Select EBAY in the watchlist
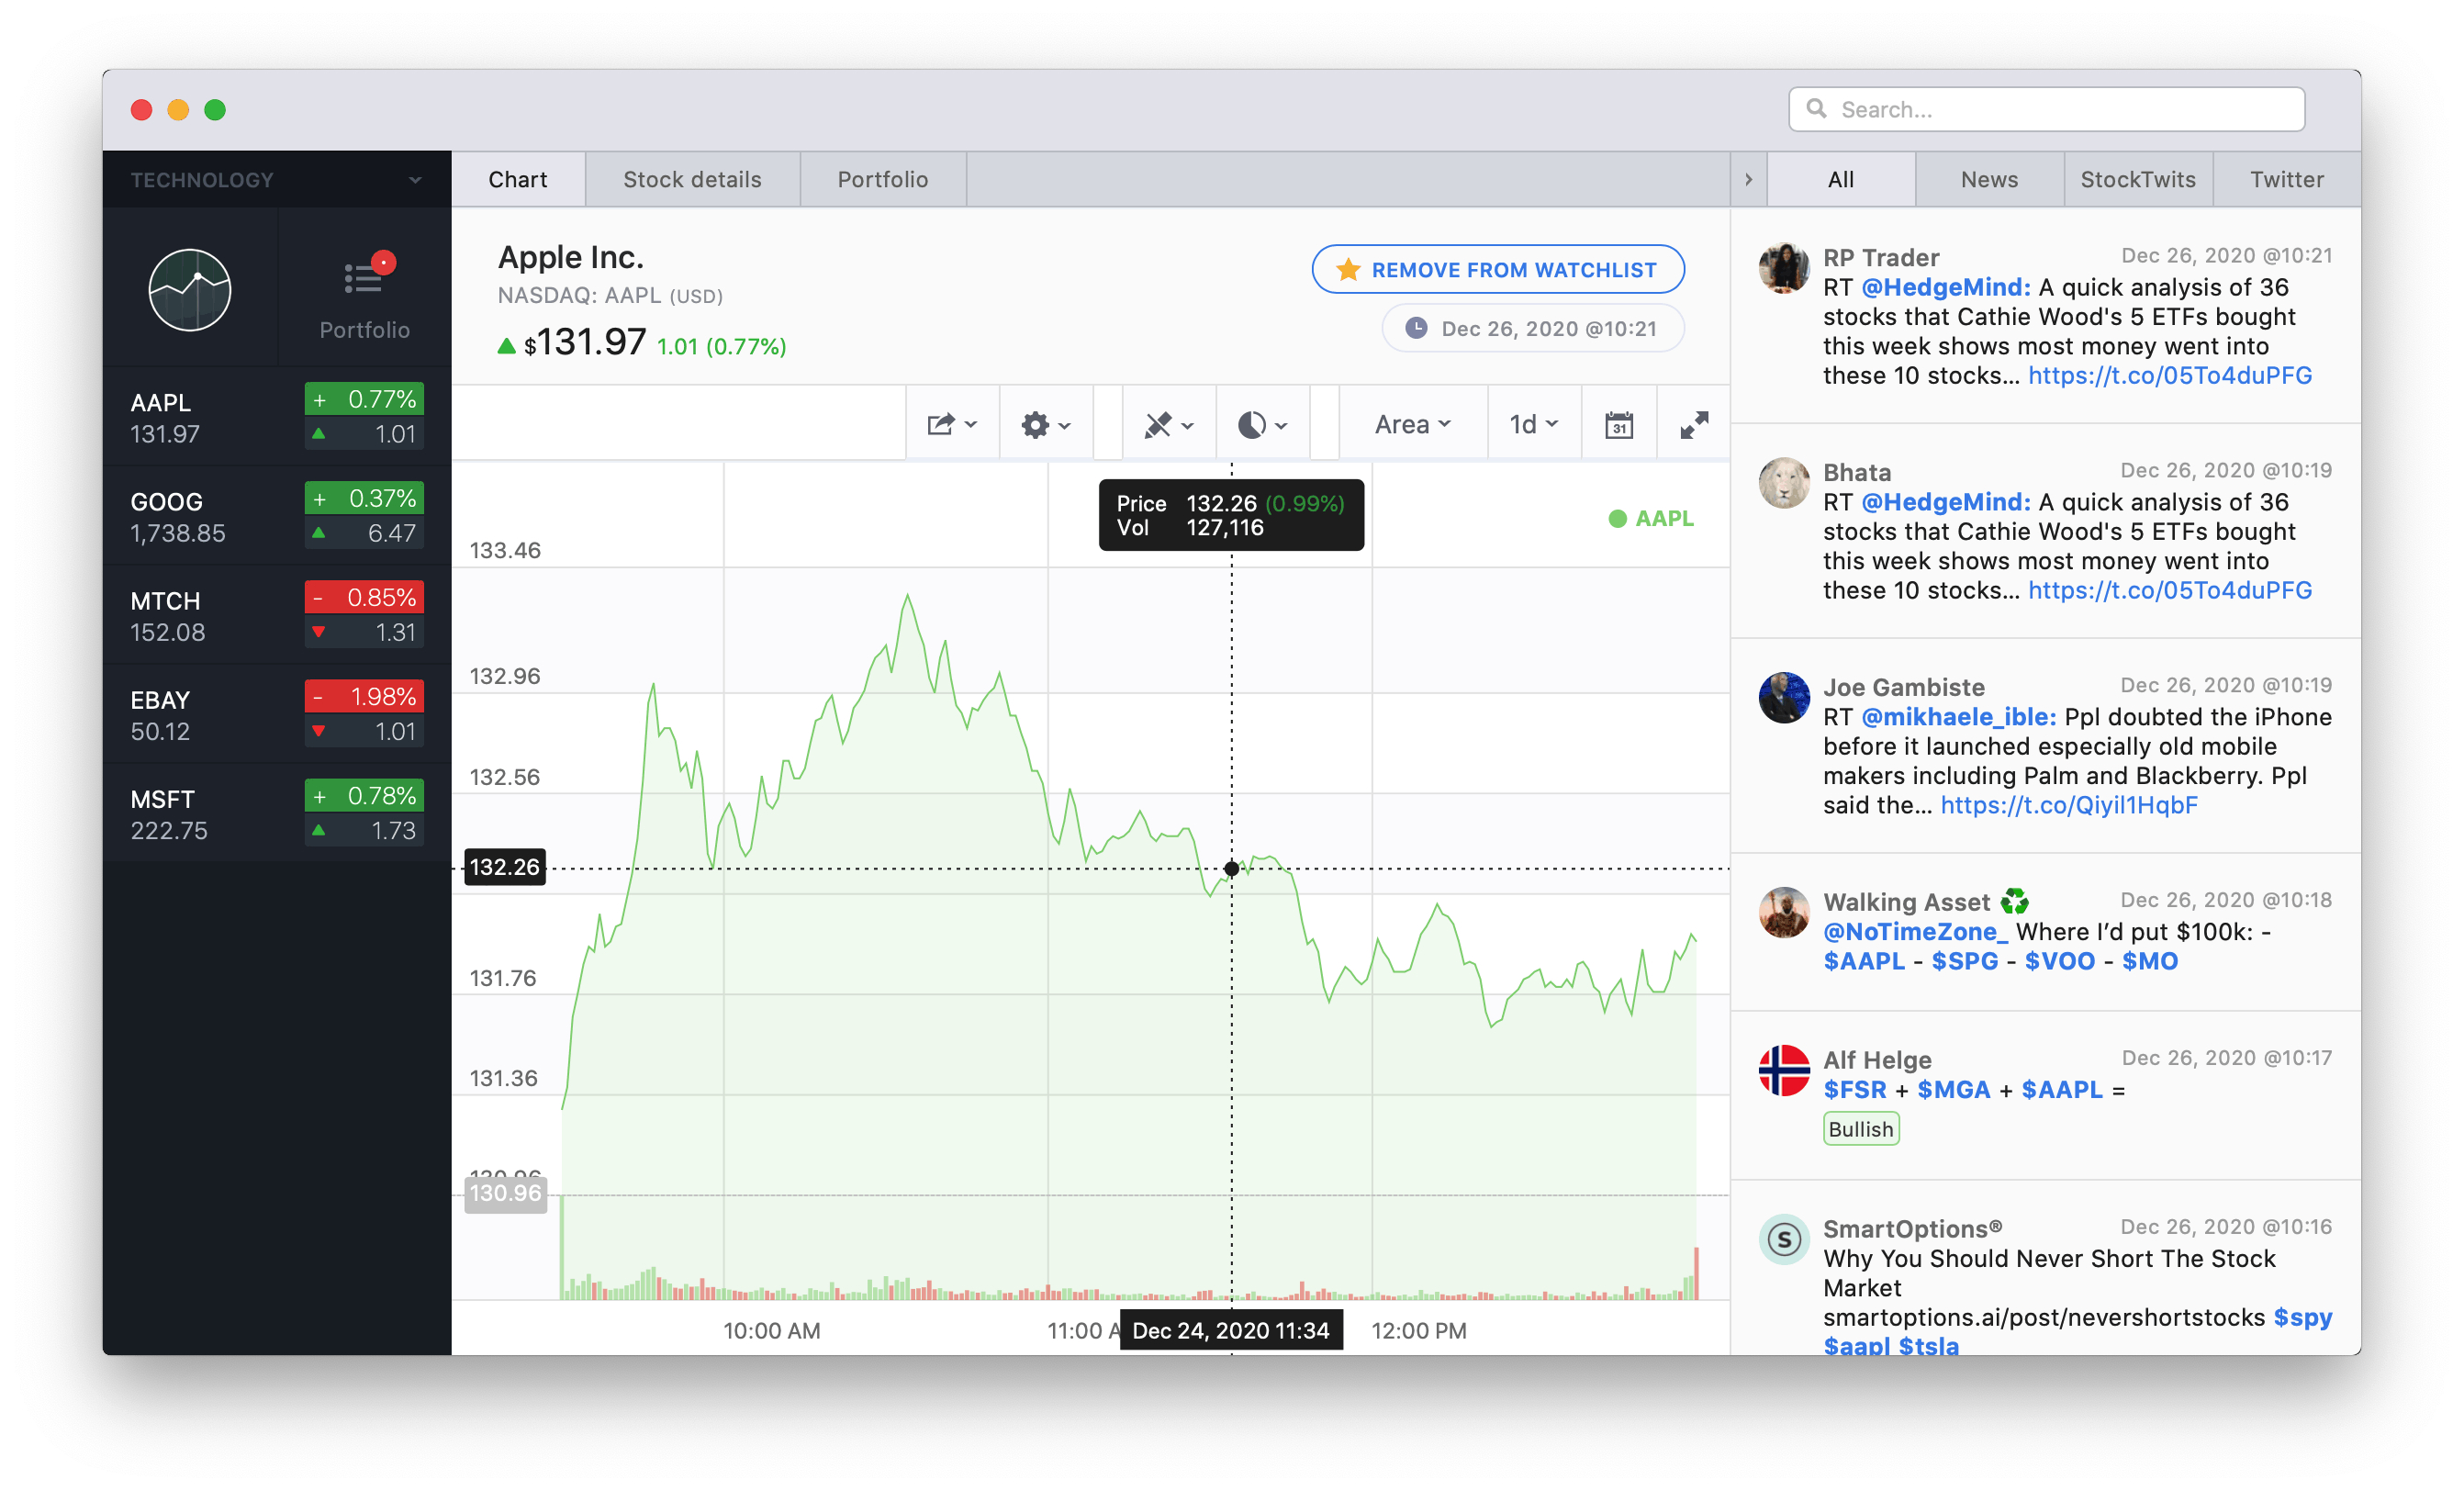The width and height of the screenshot is (2464, 1491). 277,714
